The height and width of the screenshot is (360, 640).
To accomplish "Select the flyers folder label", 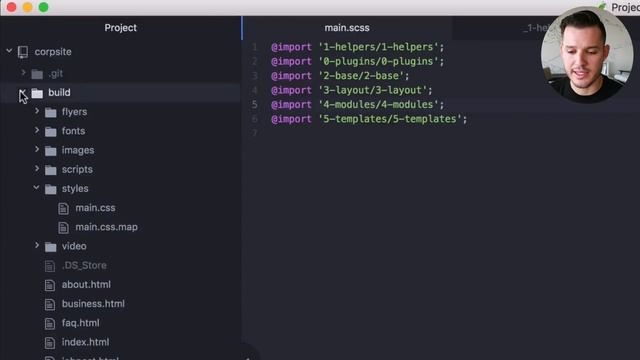I will [x=74, y=112].
